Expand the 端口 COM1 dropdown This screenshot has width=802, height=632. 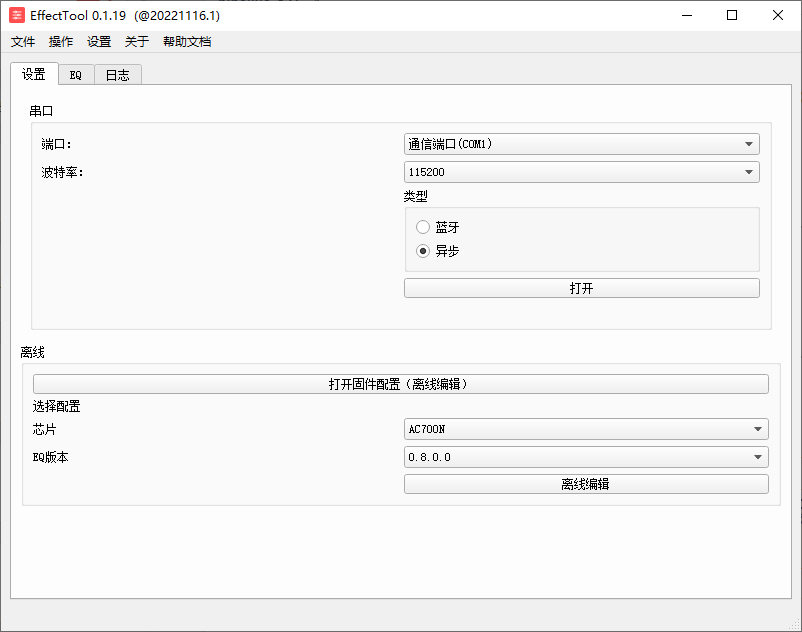(582, 144)
